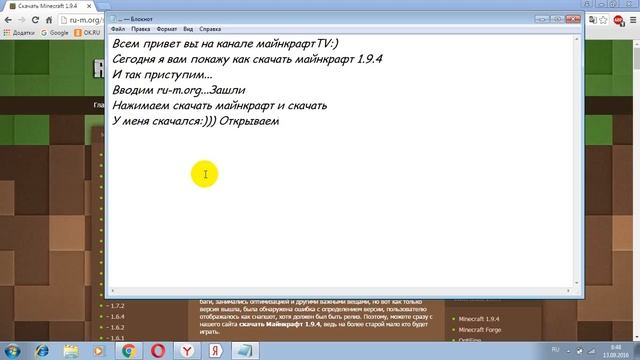Viewport: 640px width, 360px height.
Task: Switch to Chrome on taskbar
Action: pyautogui.click(x=129, y=351)
